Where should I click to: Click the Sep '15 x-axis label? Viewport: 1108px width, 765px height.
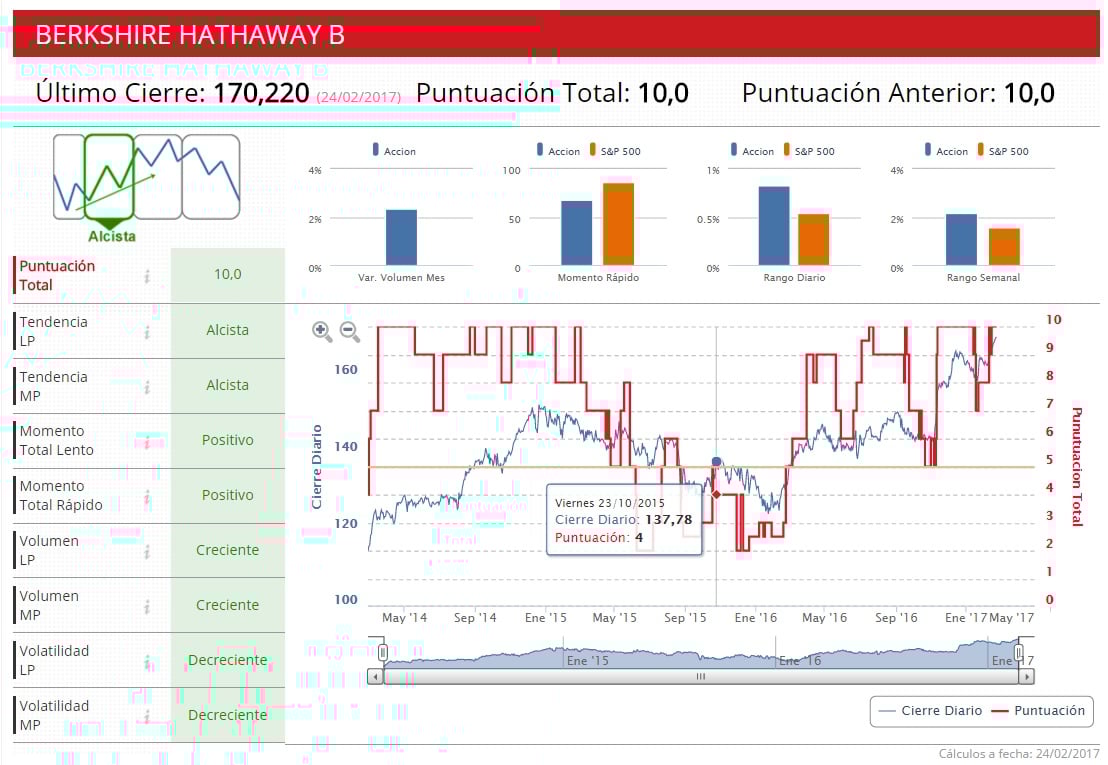[x=685, y=617]
